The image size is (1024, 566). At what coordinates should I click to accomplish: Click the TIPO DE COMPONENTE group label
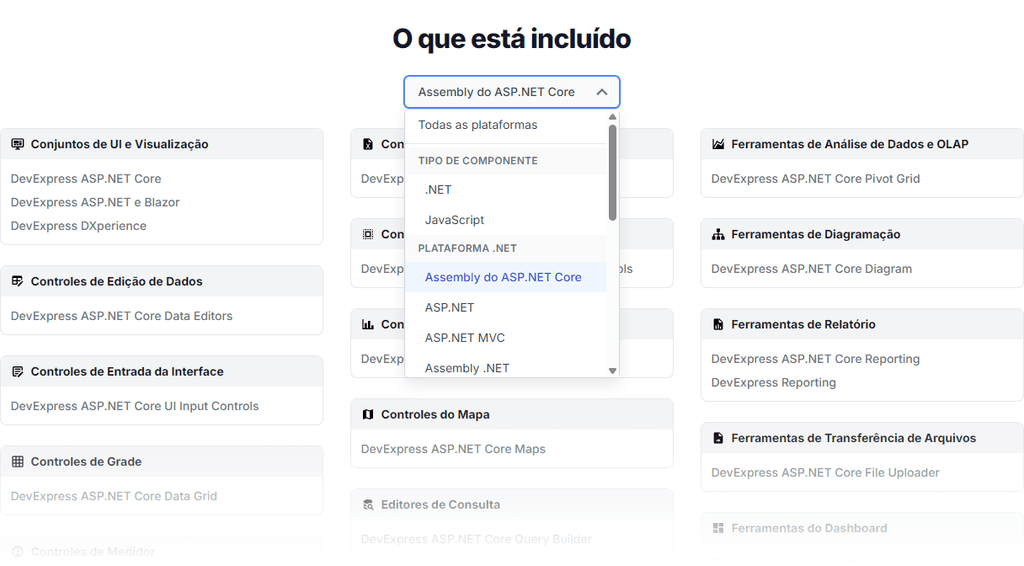pos(478,161)
